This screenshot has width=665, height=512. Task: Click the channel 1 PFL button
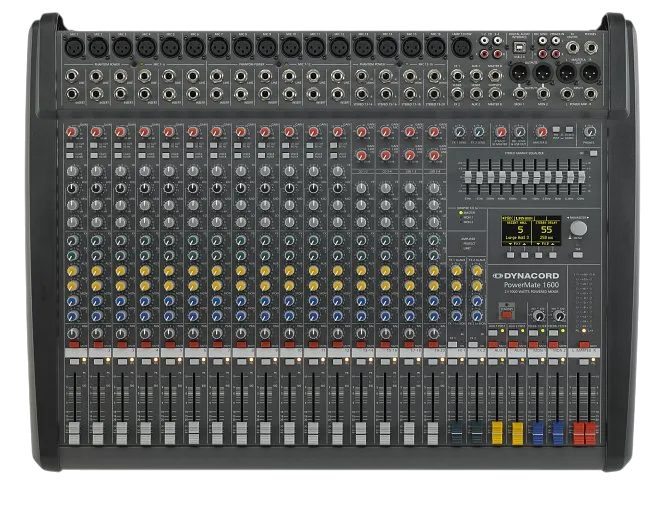[74, 362]
